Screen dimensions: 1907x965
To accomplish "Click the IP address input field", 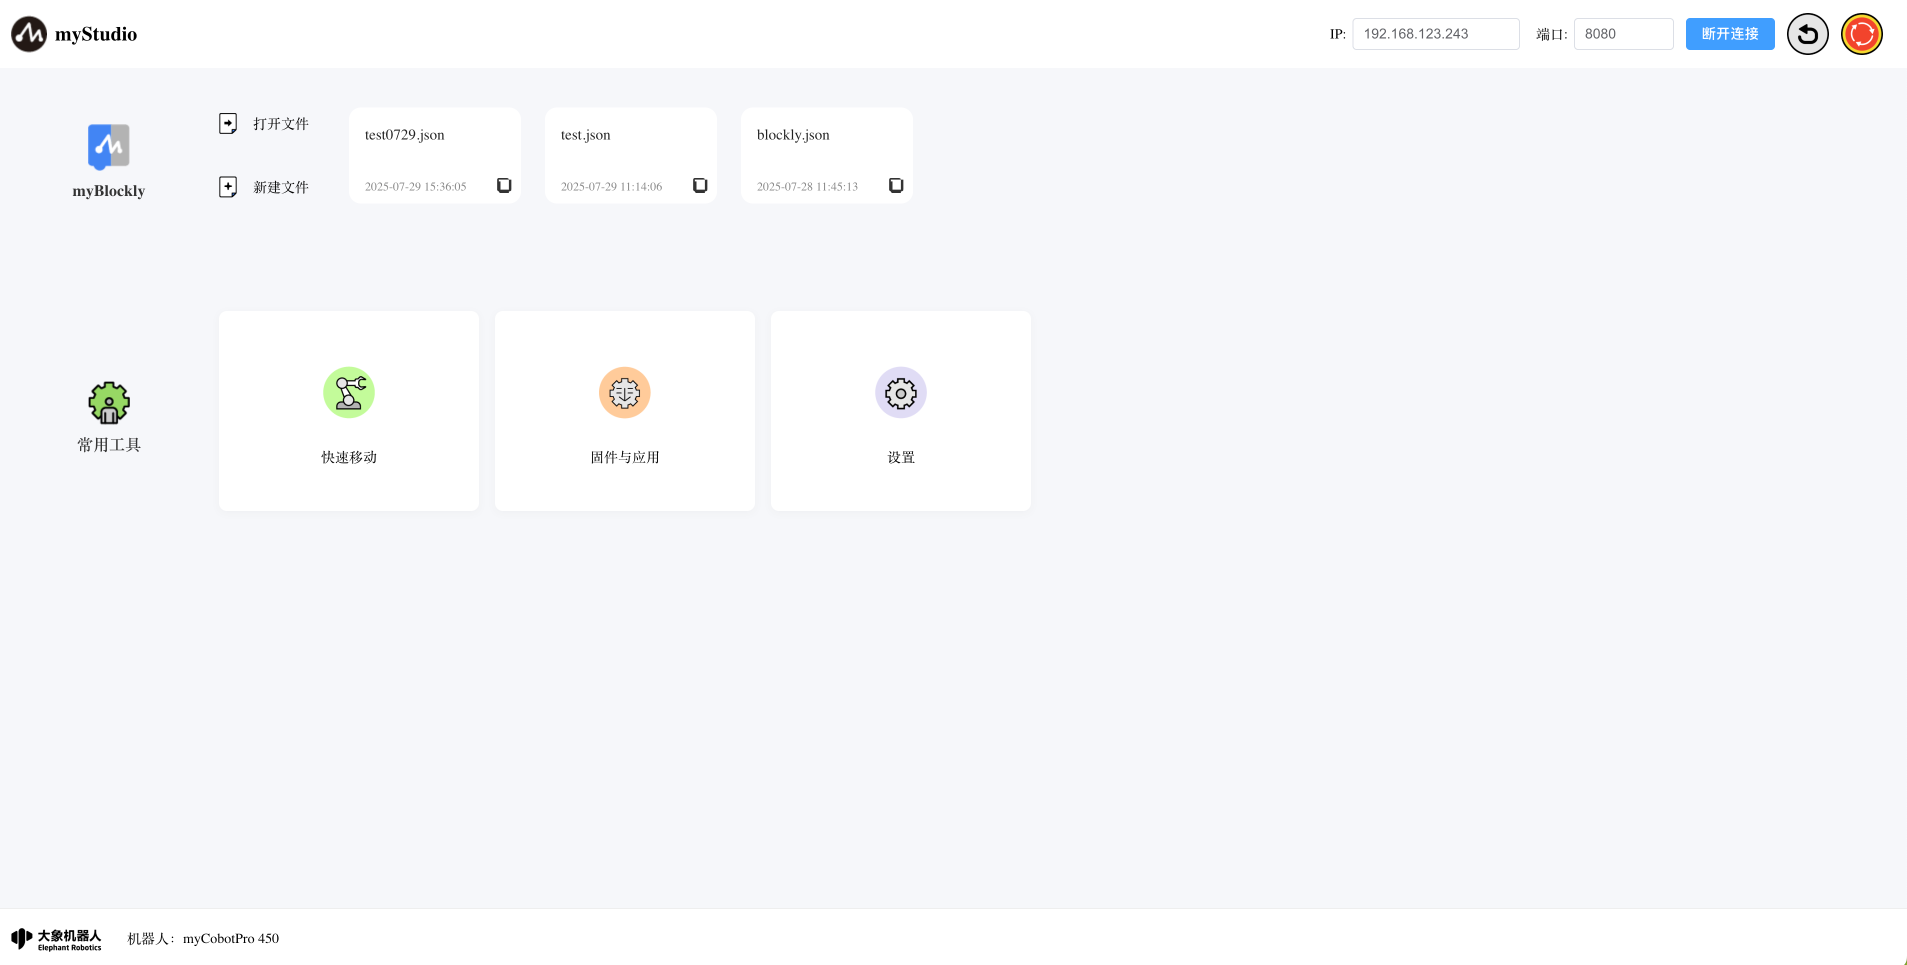I will click(x=1435, y=34).
